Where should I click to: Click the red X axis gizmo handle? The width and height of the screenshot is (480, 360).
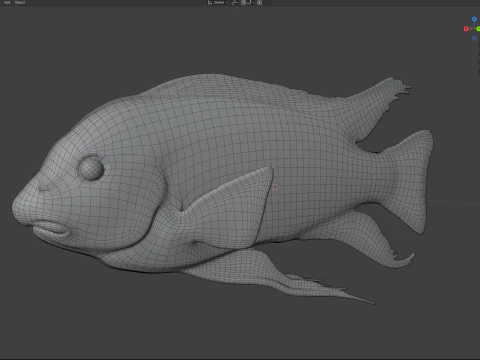click(466, 29)
